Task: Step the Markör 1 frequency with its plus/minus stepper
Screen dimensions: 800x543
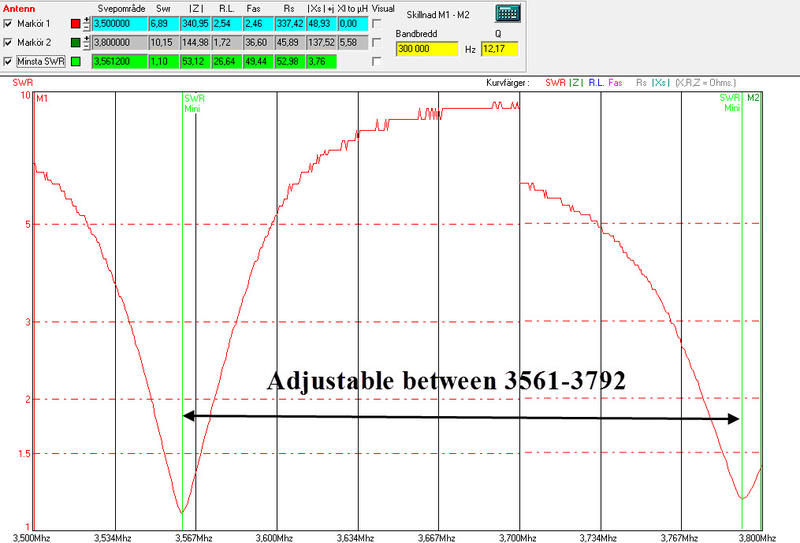Action: 87,23
